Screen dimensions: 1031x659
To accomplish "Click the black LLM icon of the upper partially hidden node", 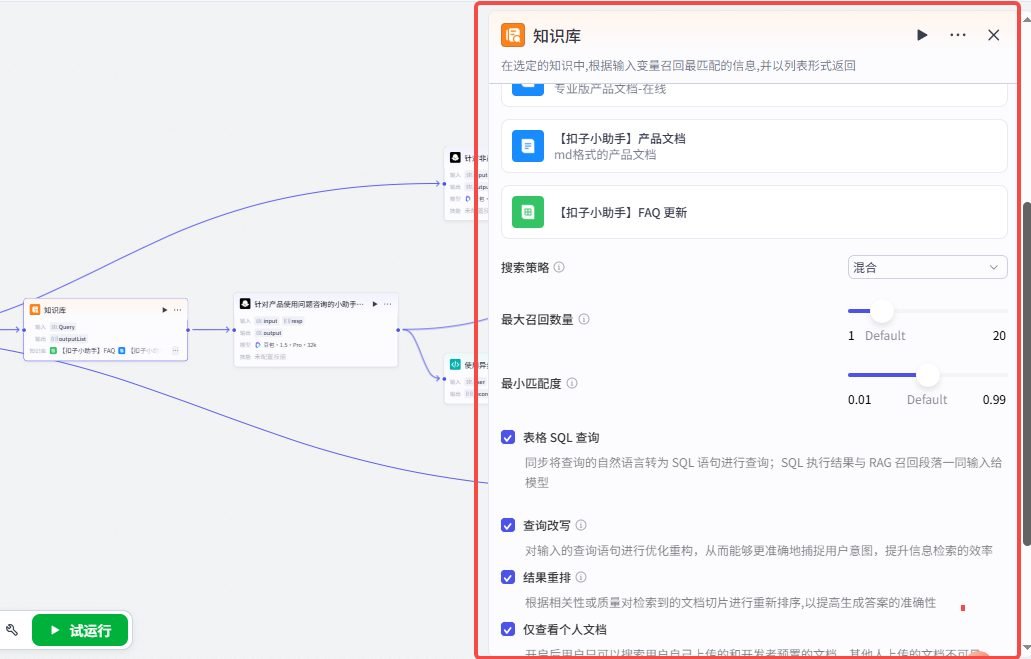I will point(455,157).
